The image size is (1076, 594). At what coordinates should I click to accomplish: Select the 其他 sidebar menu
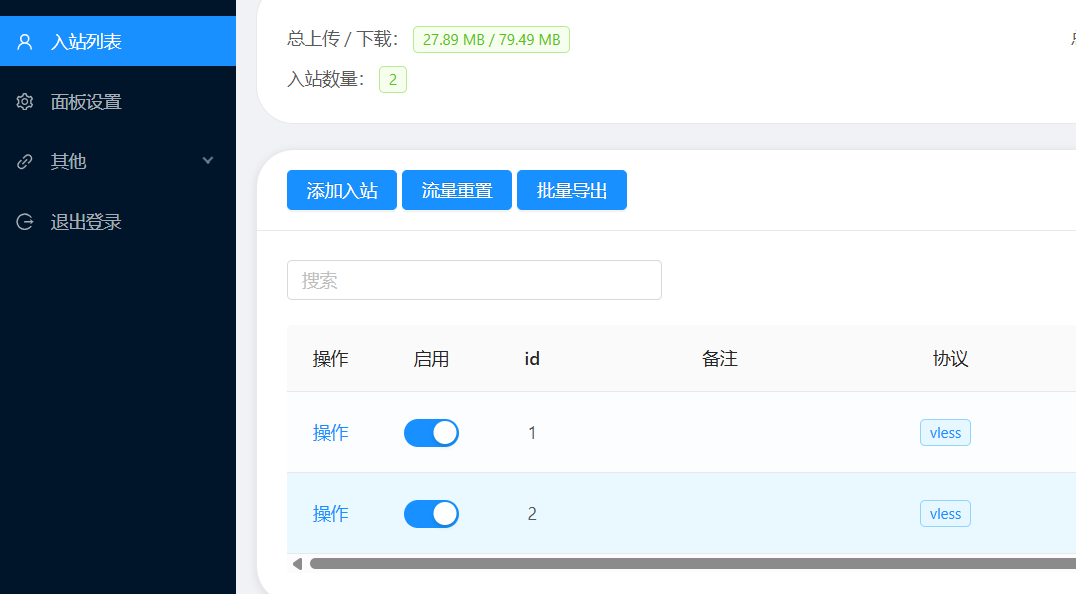118,161
